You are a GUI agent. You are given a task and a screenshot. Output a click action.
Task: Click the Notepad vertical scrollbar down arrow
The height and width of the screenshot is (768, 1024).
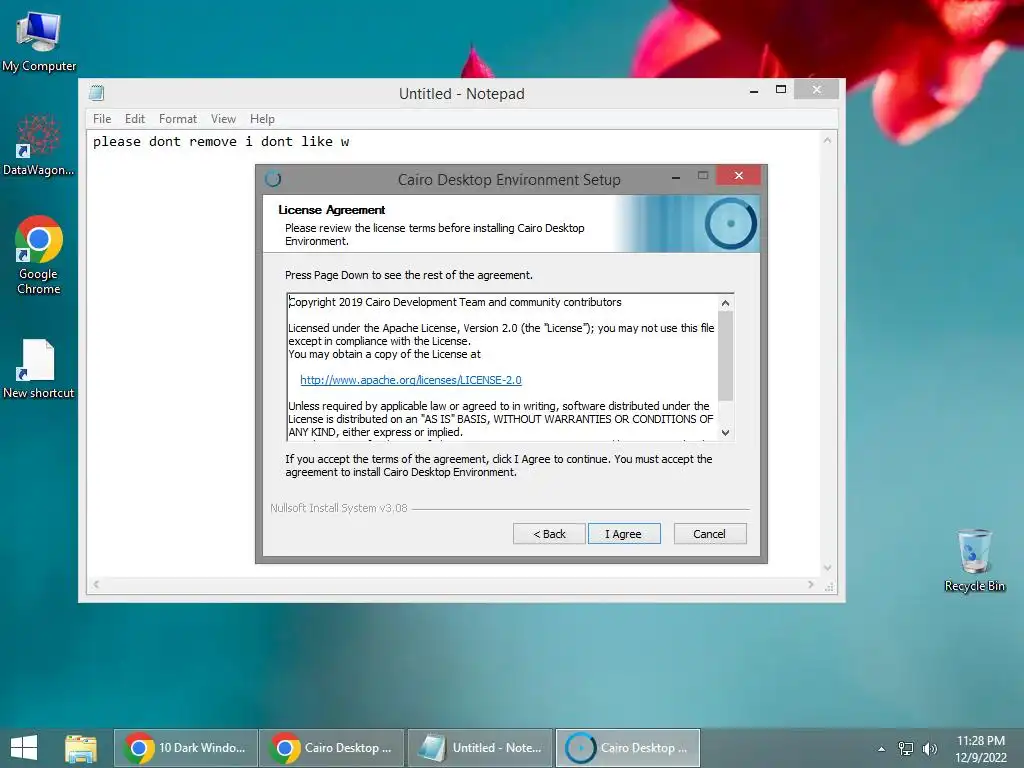point(827,568)
